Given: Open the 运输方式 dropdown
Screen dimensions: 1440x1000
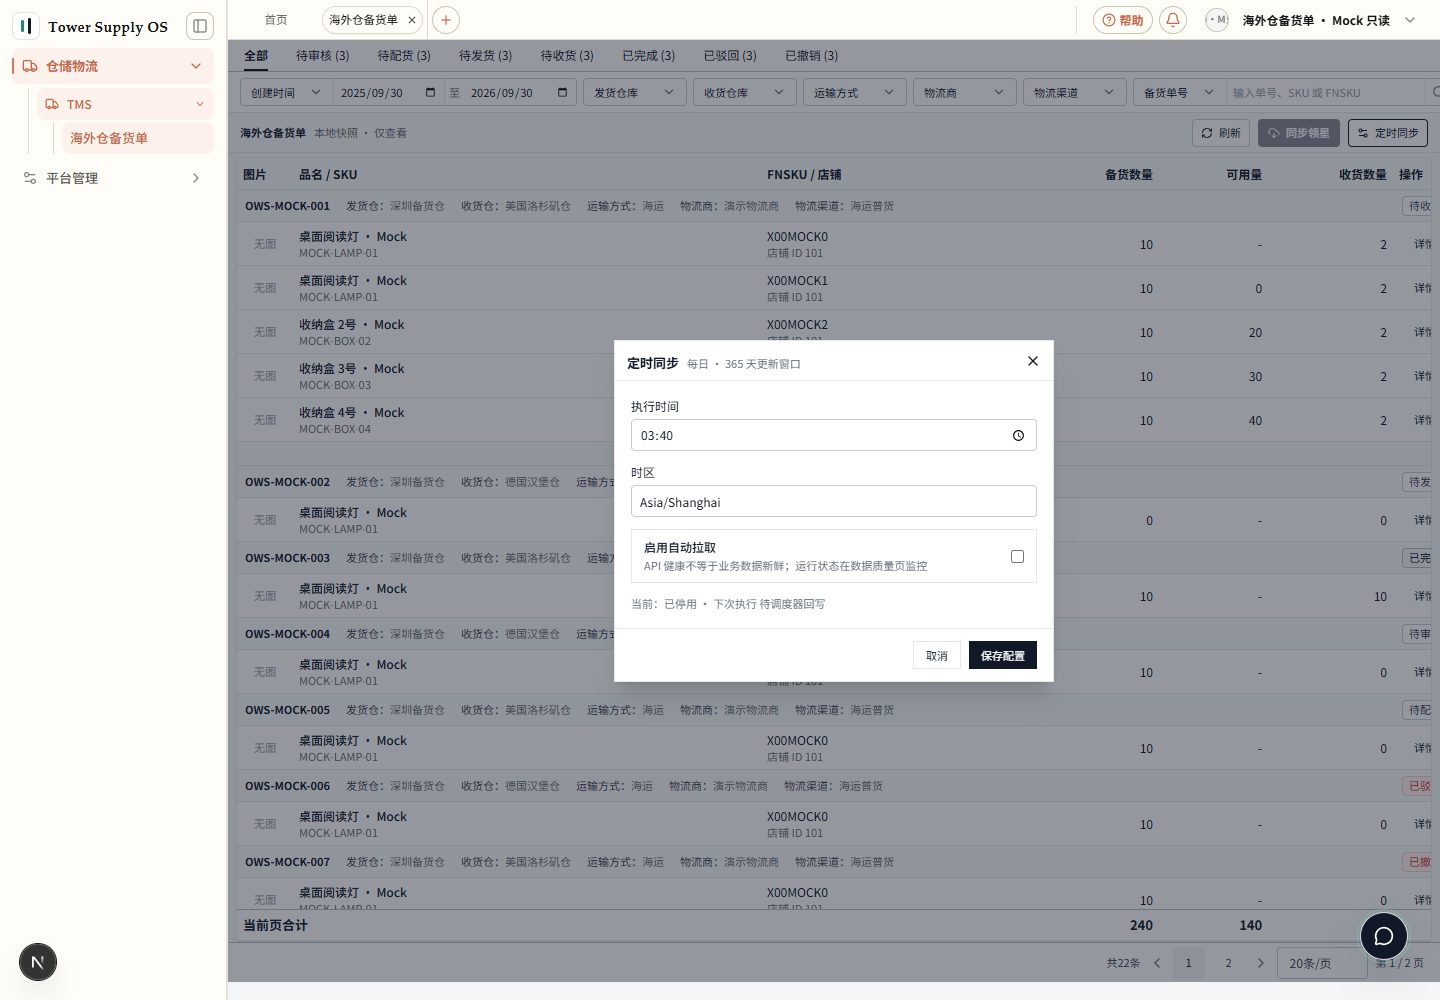Looking at the screenshot, I should point(855,93).
